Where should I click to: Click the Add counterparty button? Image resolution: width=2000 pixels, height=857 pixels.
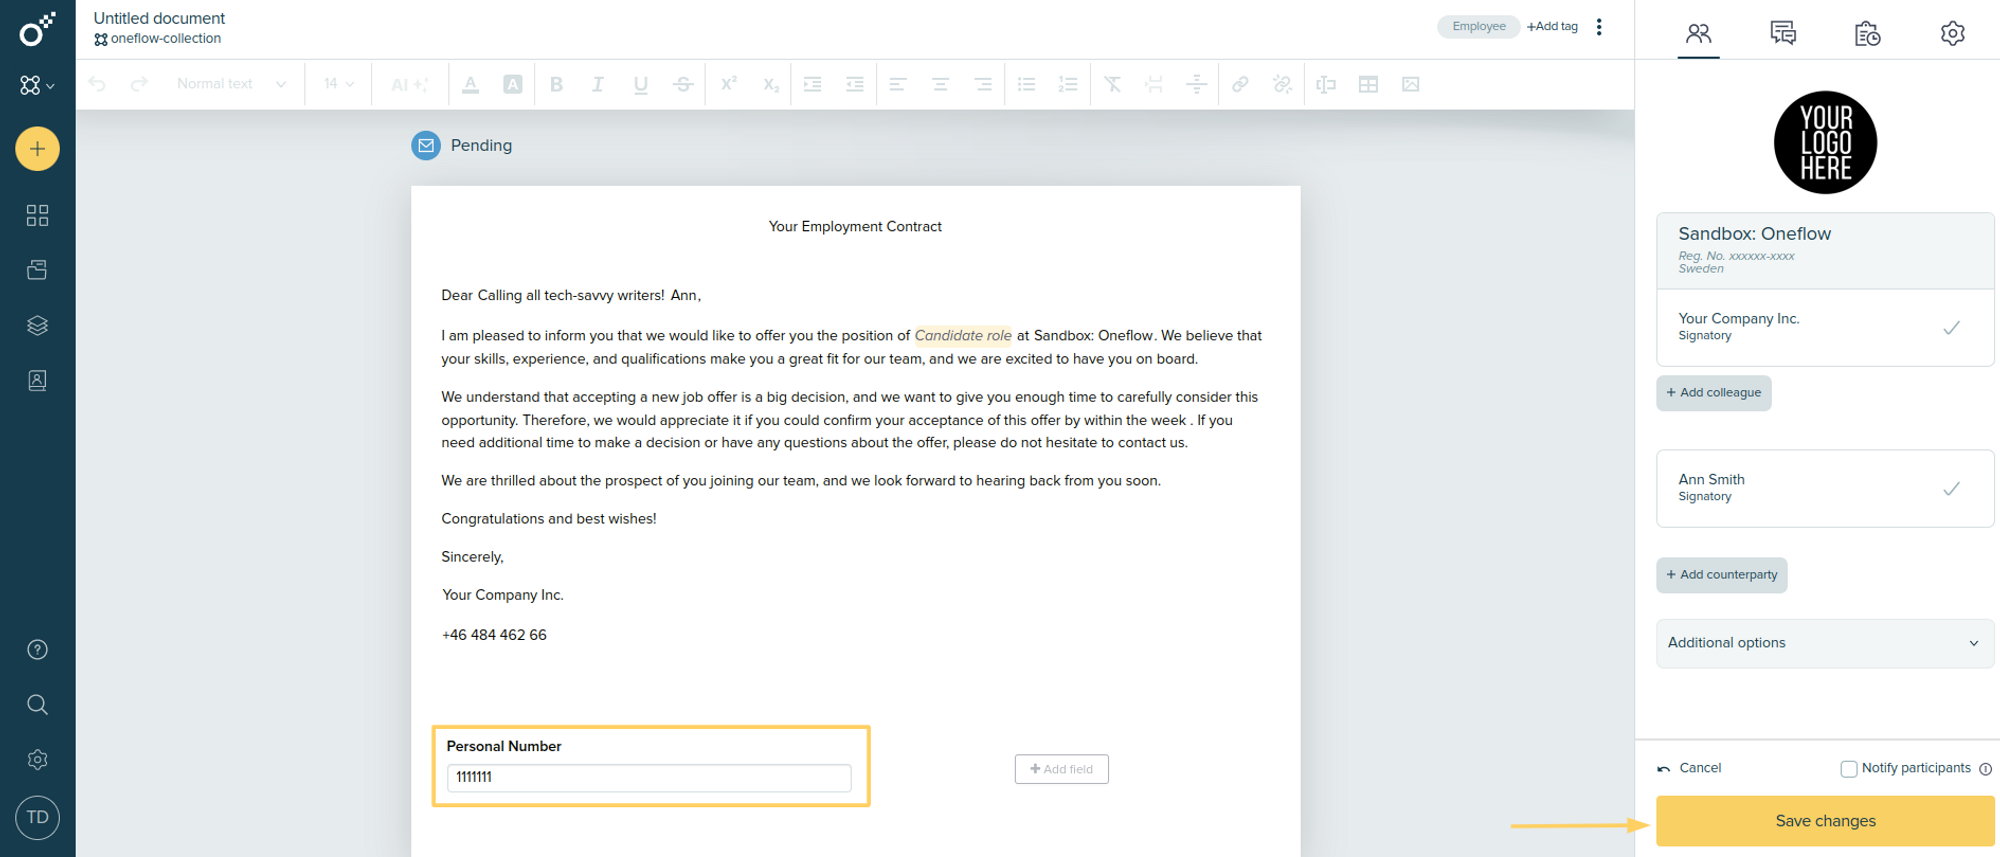point(1722,575)
